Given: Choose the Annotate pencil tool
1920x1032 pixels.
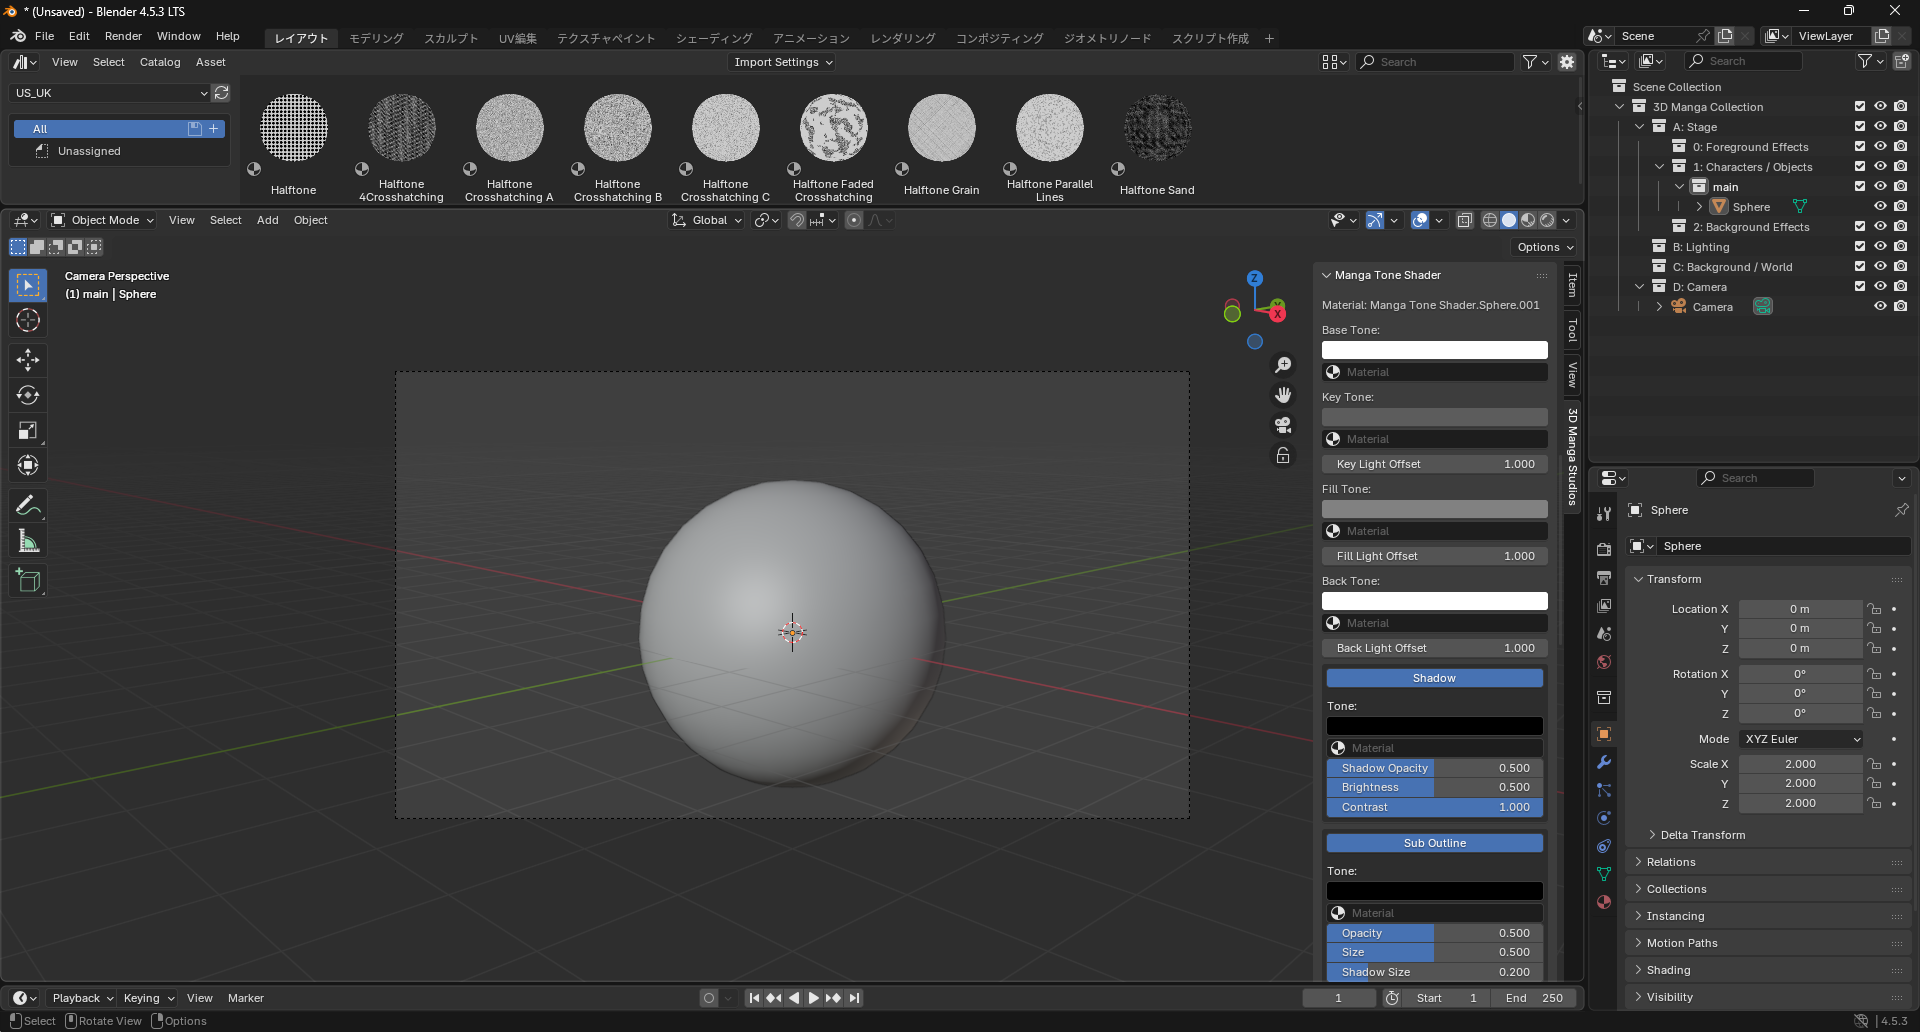Looking at the screenshot, I should [28, 506].
